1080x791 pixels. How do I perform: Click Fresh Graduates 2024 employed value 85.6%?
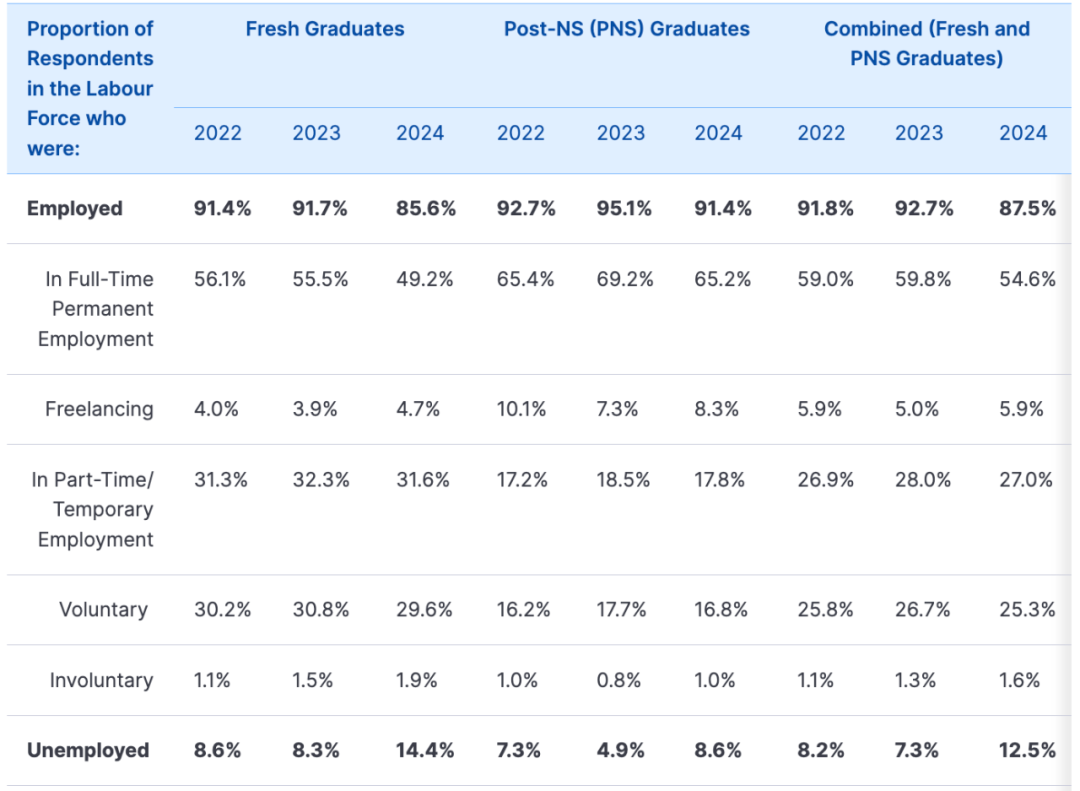coord(426,208)
